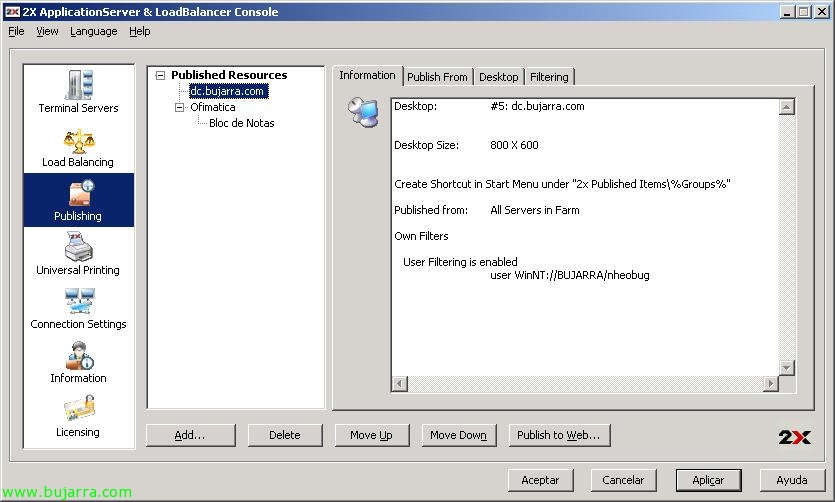Open the File menu
This screenshot has width=835, height=502.
point(16,31)
